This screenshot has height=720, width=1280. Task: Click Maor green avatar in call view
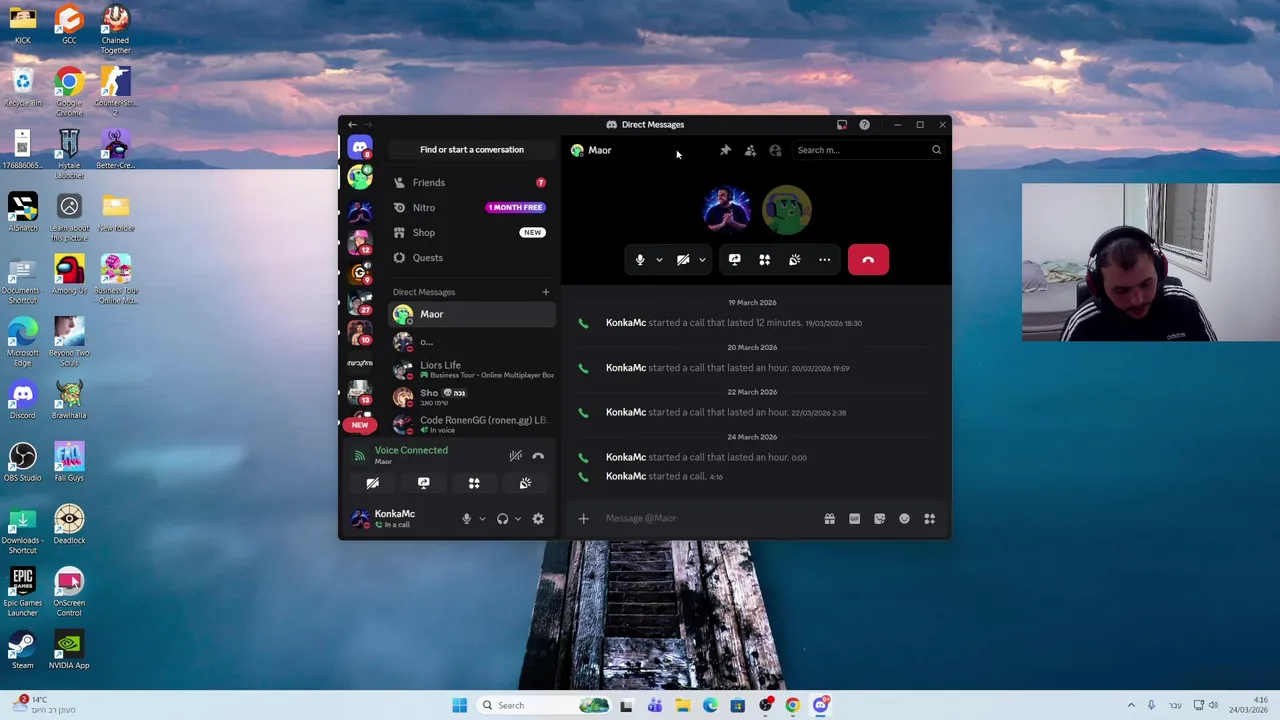(787, 210)
